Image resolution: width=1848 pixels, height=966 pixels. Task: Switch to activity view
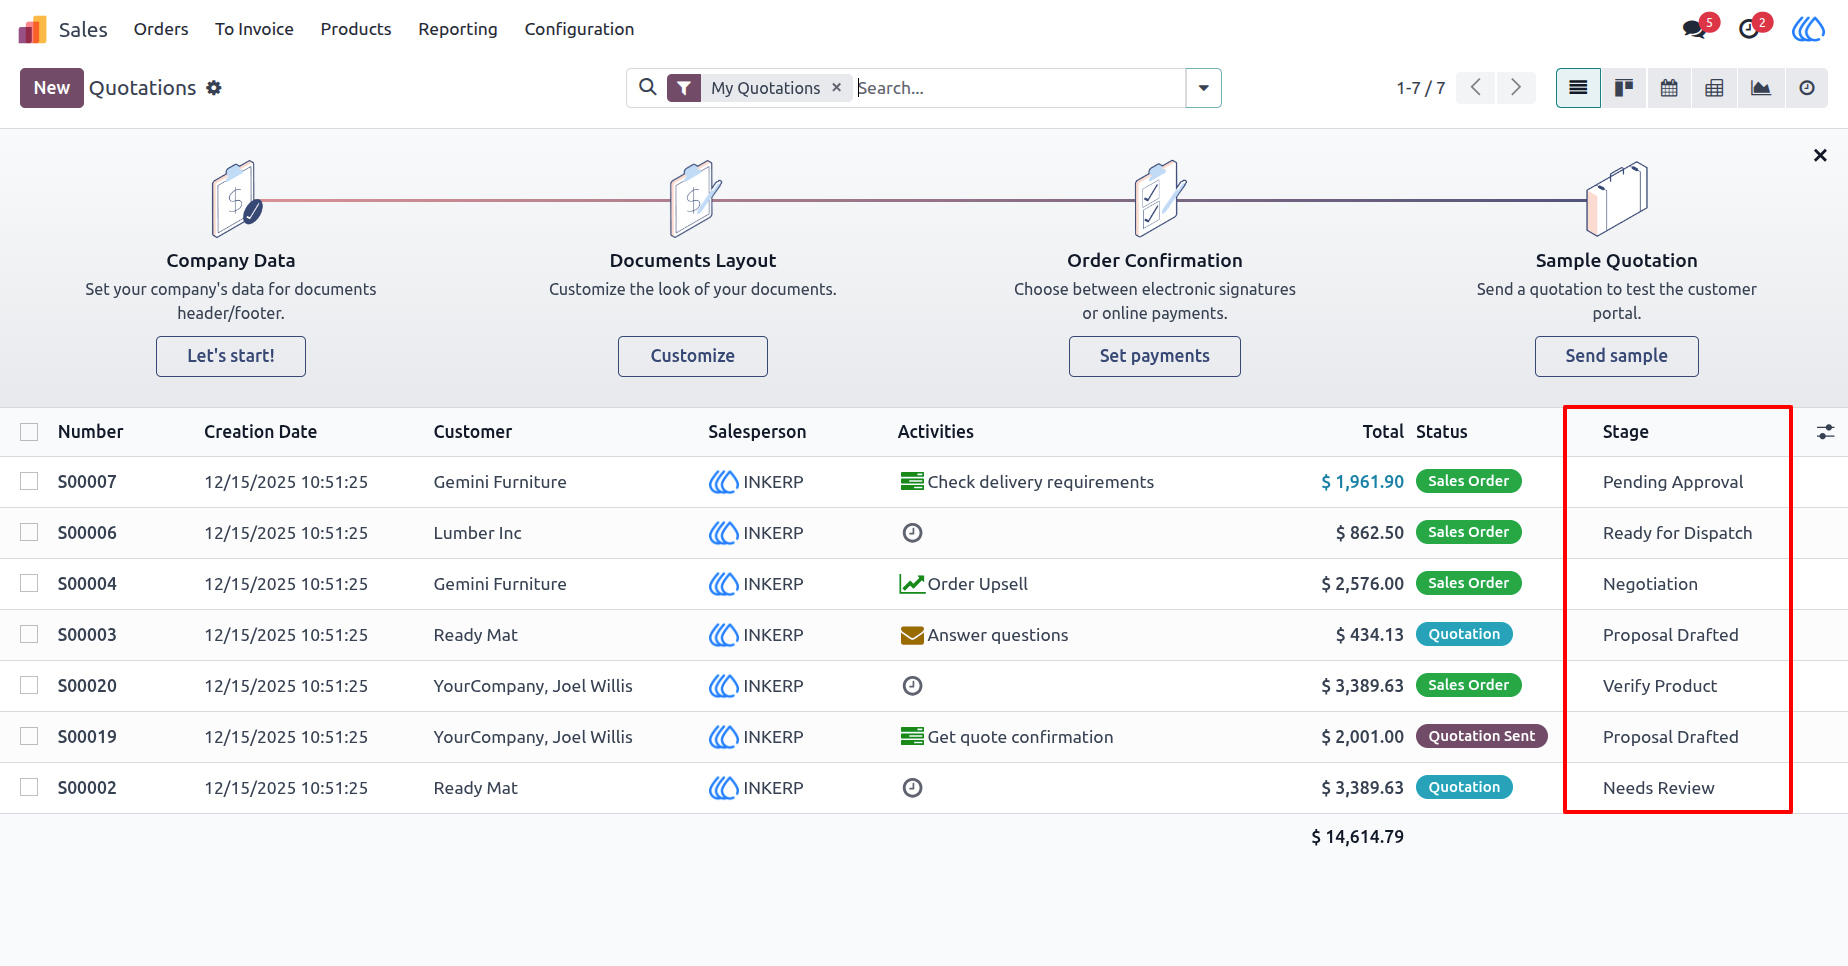tap(1806, 88)
